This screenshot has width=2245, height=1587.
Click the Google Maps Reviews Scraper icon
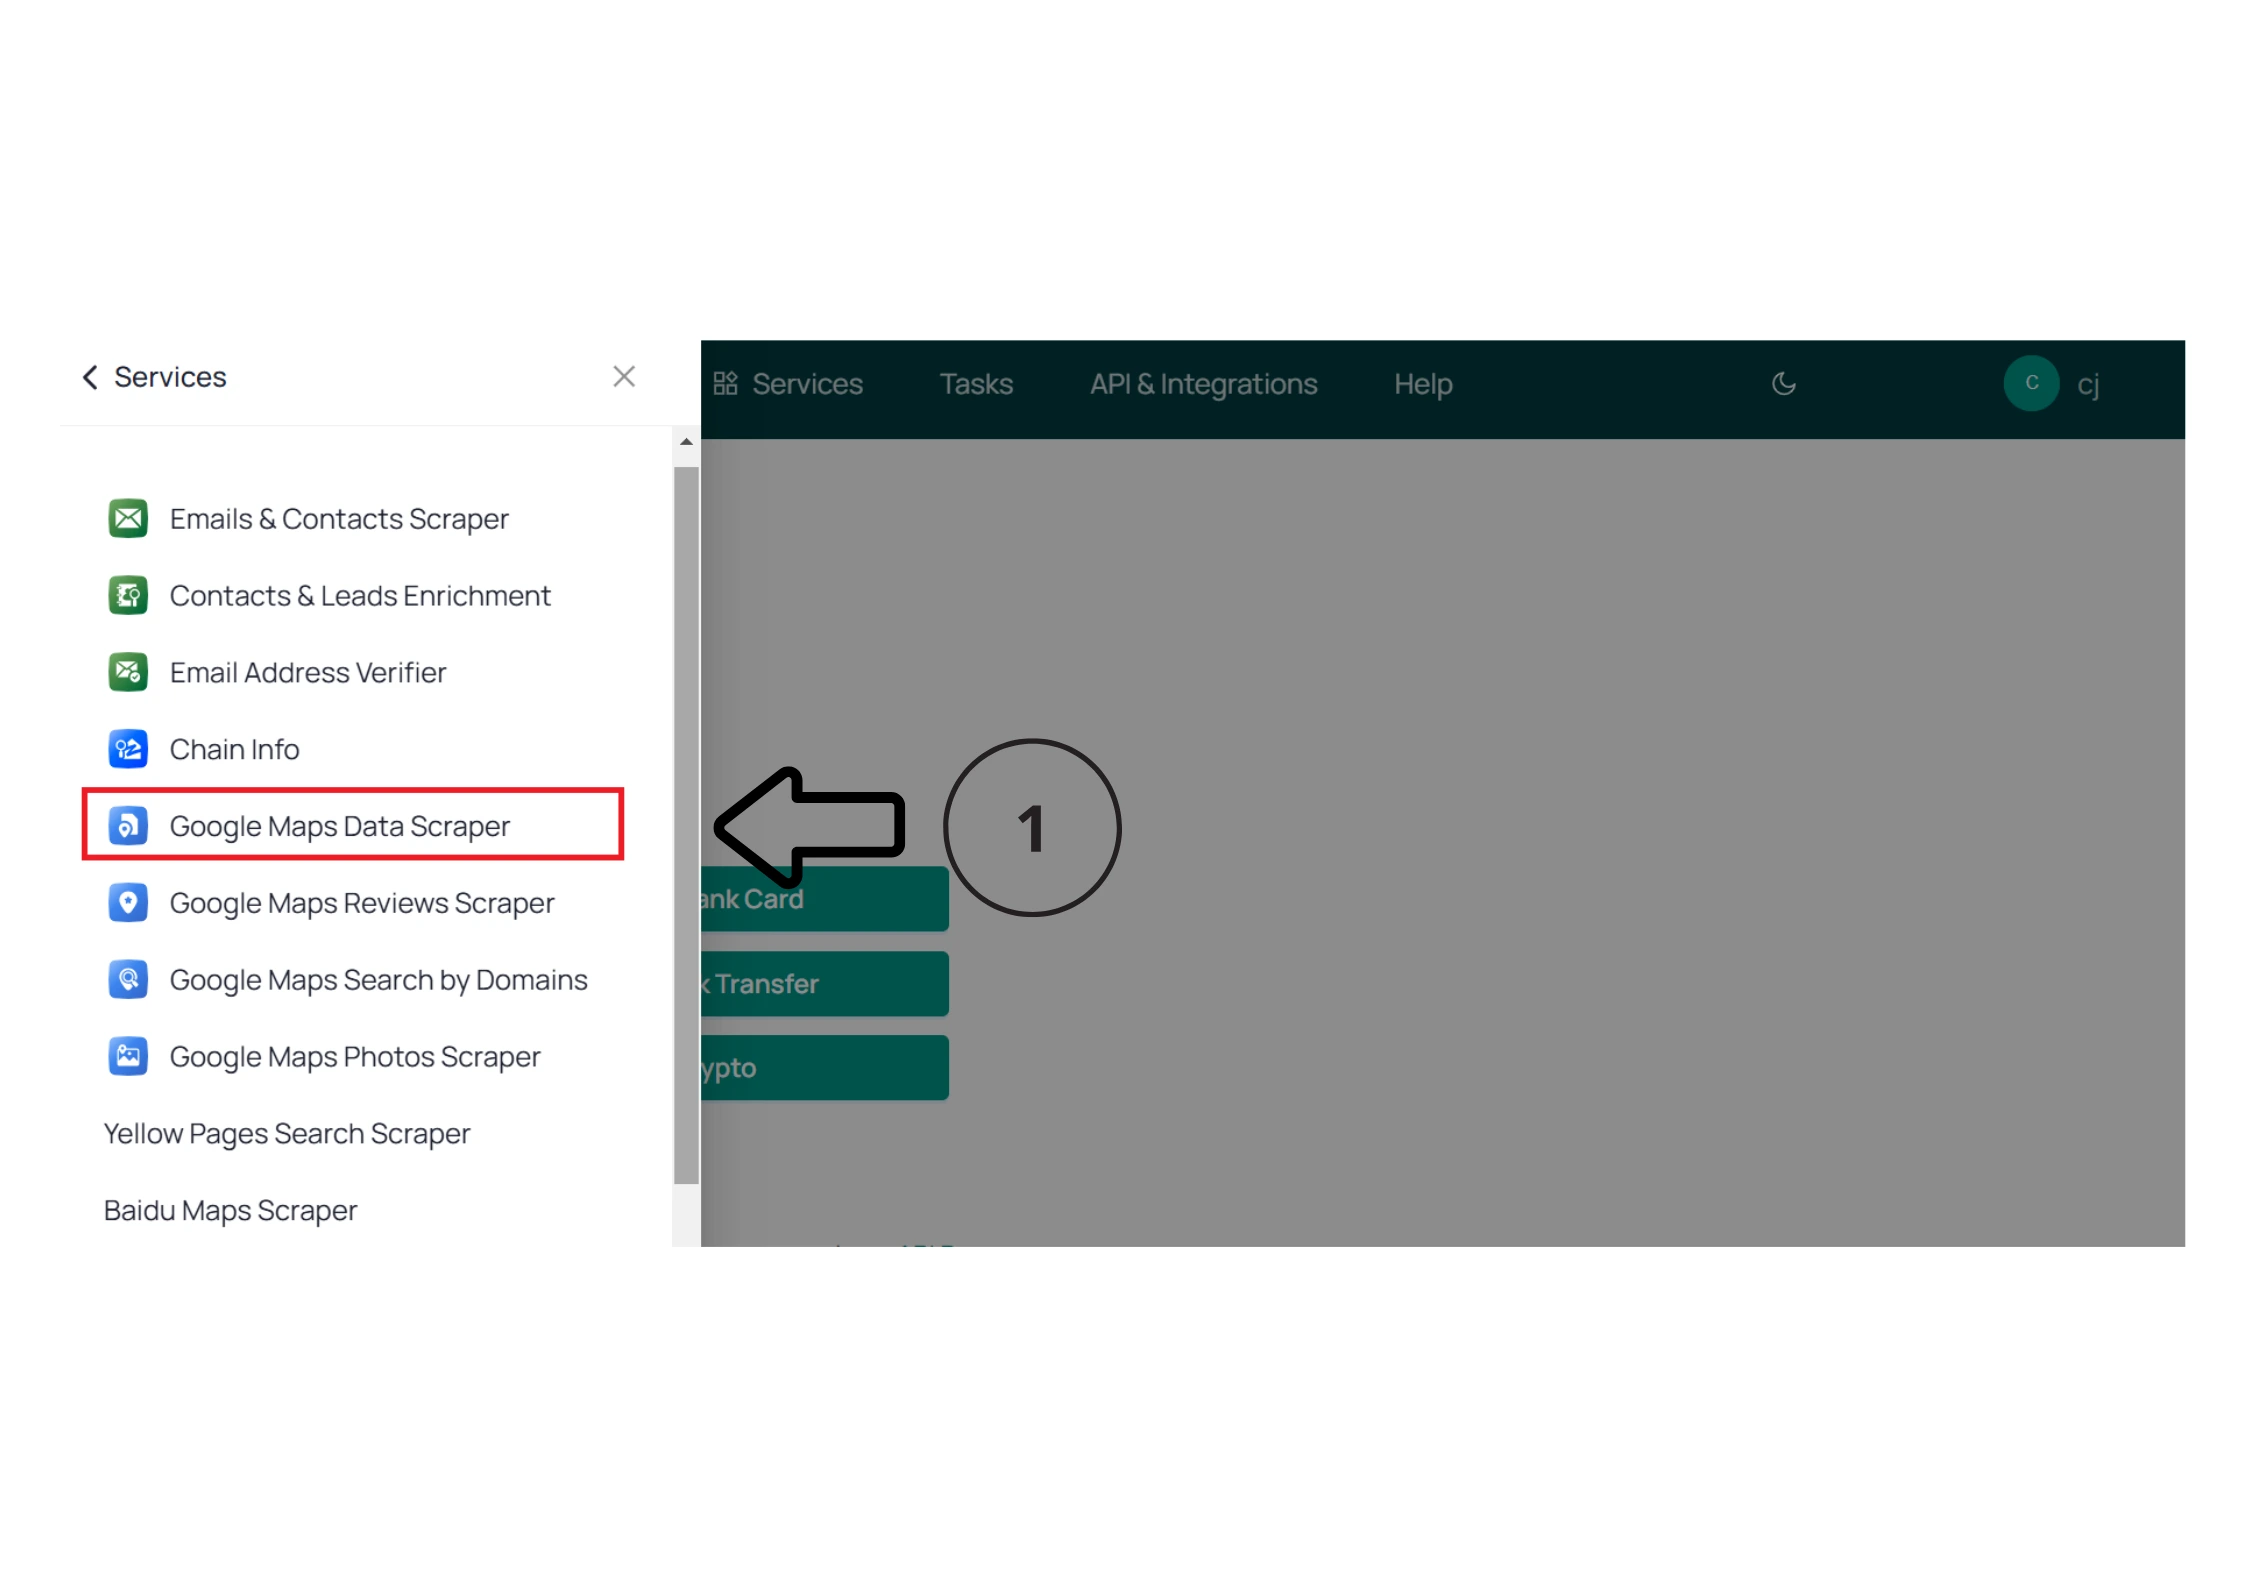point(128,903)
